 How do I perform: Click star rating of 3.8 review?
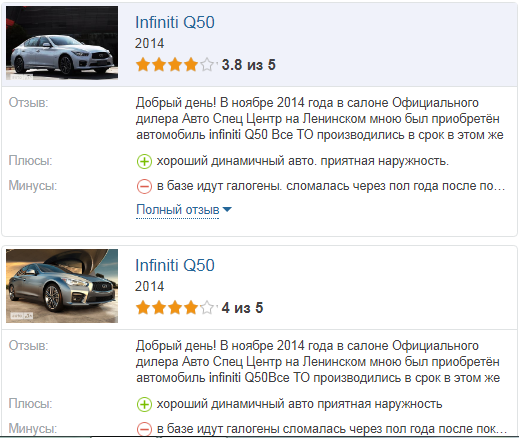pyautogui.click(x=175, y=65)
